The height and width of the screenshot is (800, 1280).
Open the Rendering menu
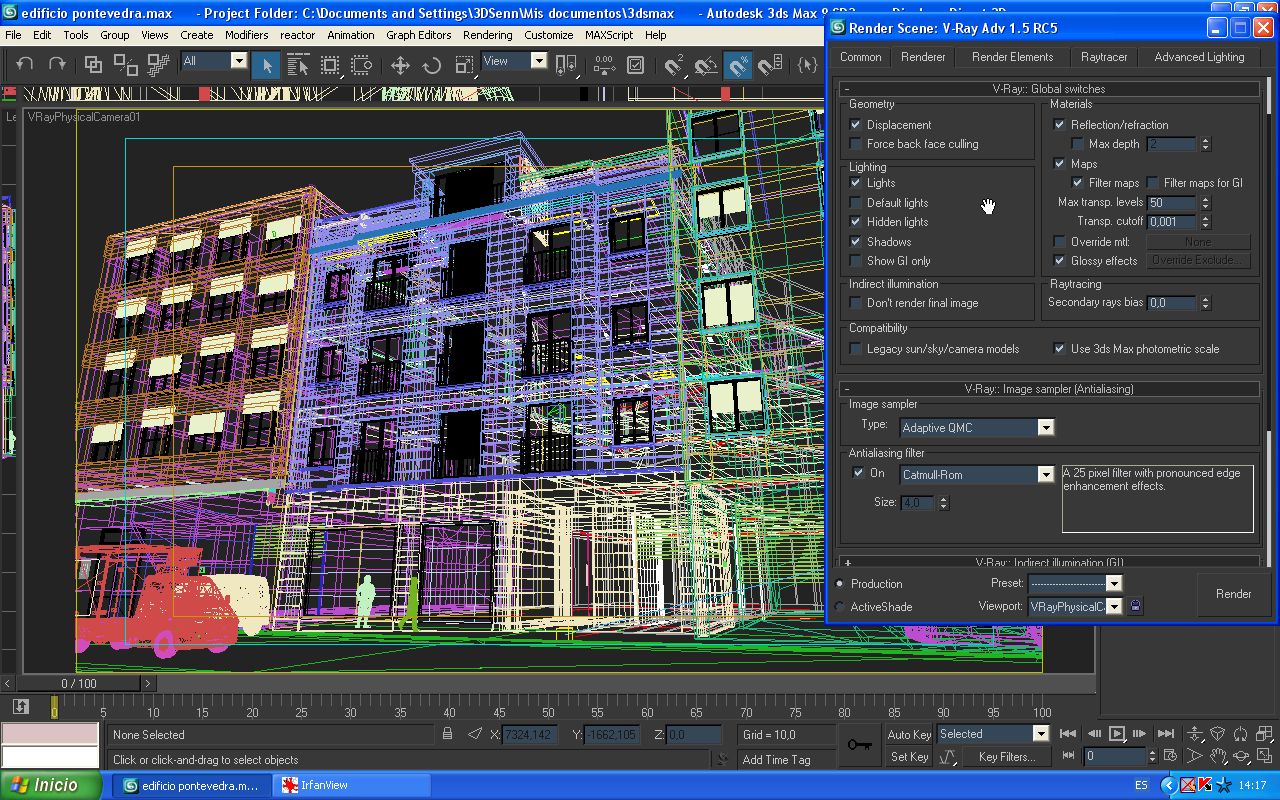click(x=487, y=35)
